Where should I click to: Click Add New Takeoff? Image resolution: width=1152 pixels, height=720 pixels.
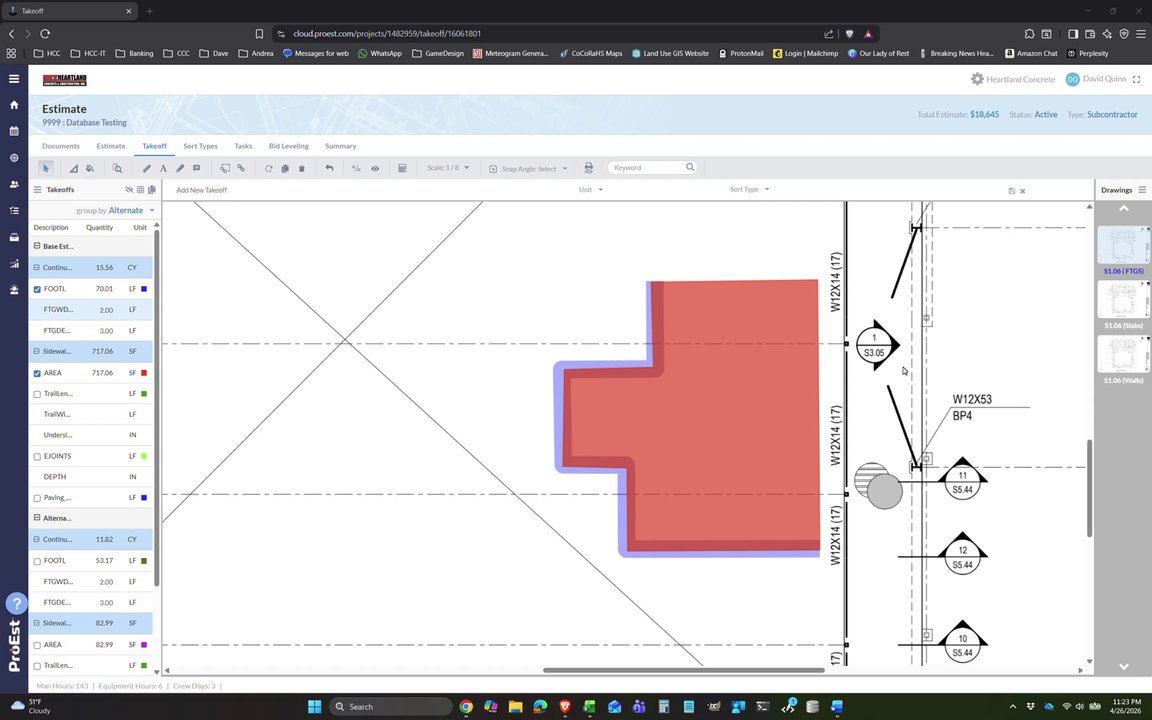coord(201,190)
